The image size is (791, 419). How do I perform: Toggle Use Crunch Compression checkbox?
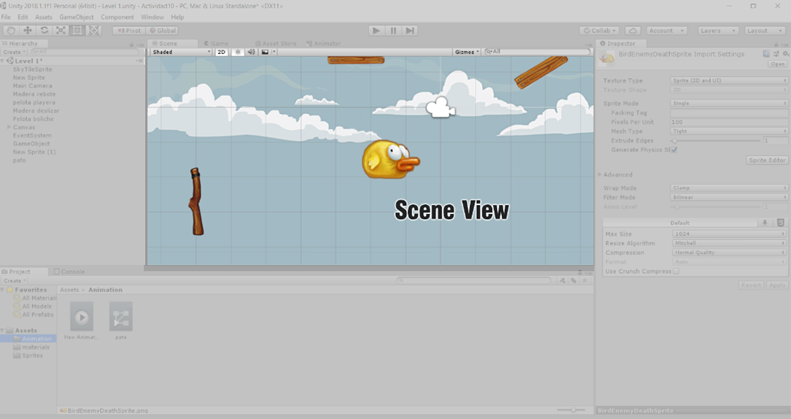tap(675, 271)
